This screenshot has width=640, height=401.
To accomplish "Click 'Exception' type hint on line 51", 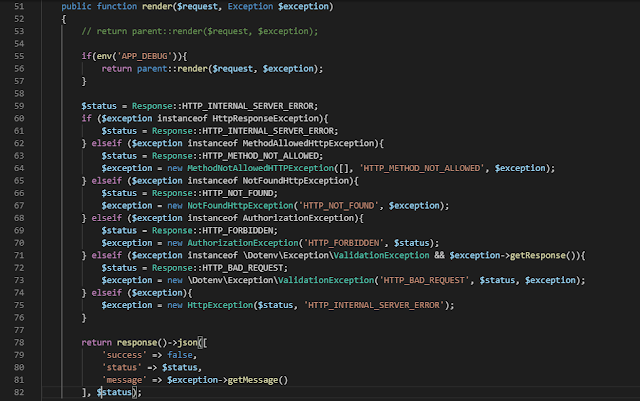I will point(250,7).
